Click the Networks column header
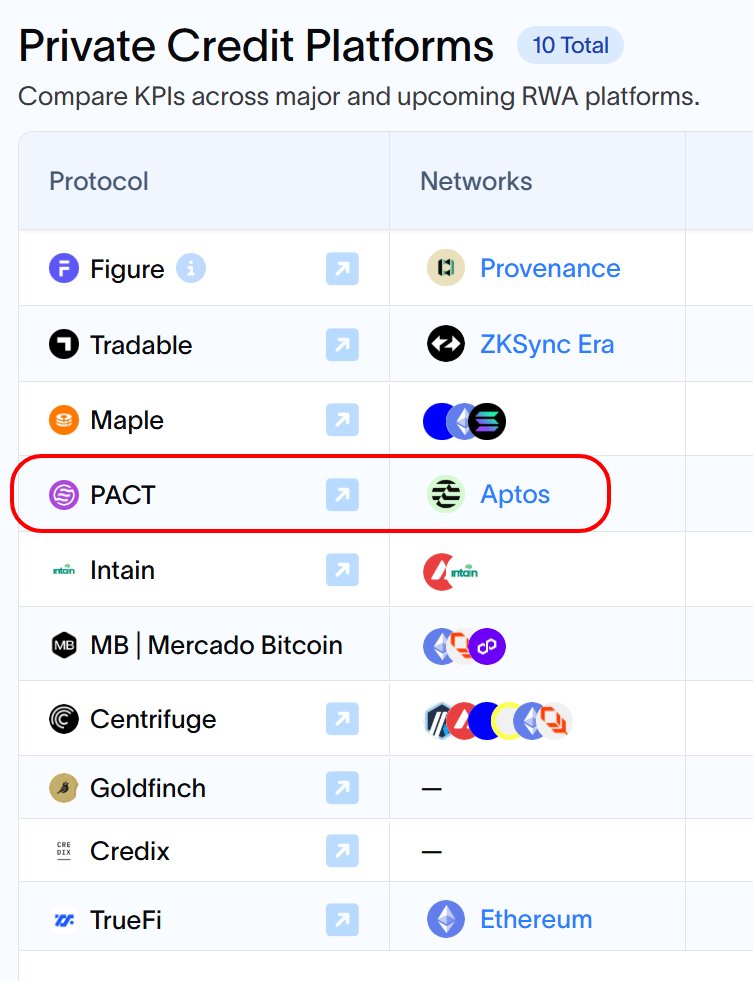Viewport: 753px width, 981px height. click(476, 181)
